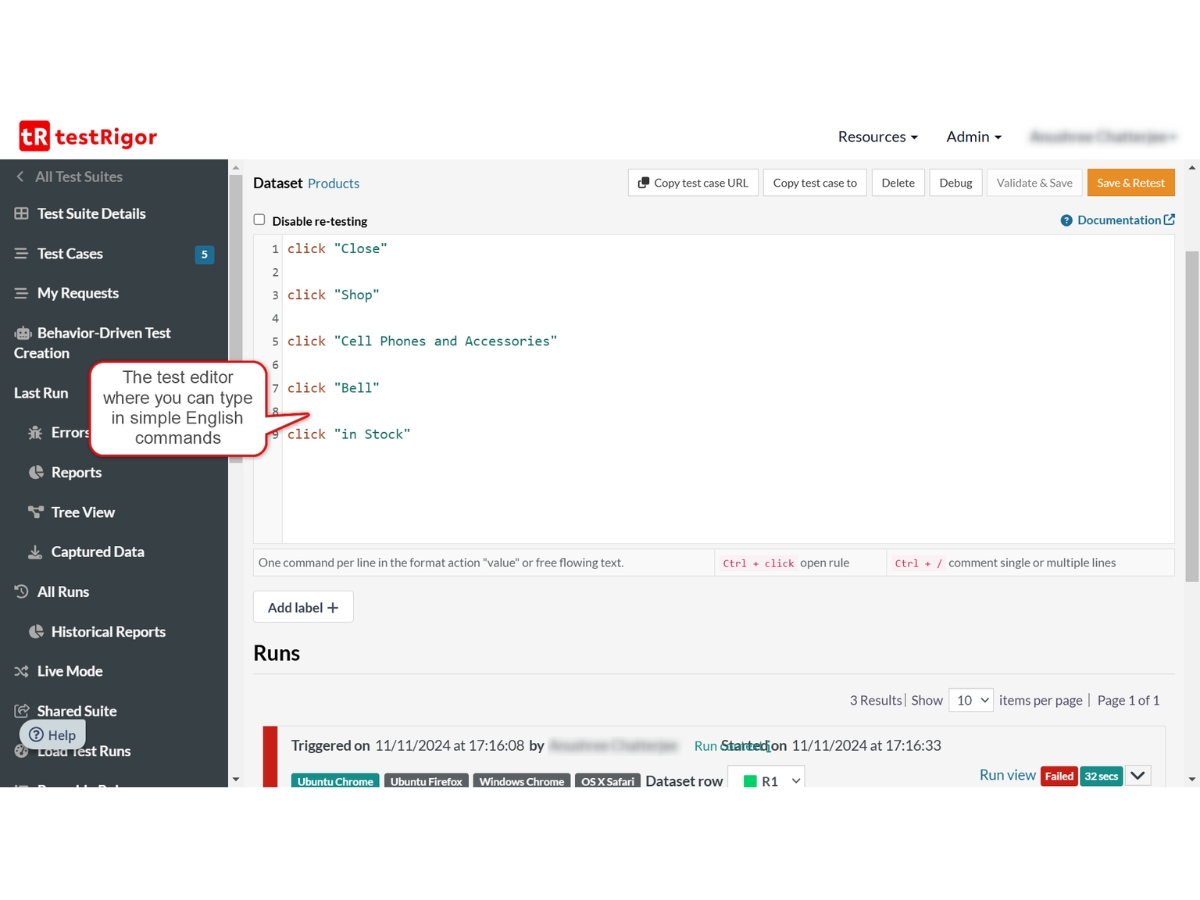Open the blurred user account dropdown
This screenshot has width=1200, height=900.
pyautogui.click(x=1106, y=137)
